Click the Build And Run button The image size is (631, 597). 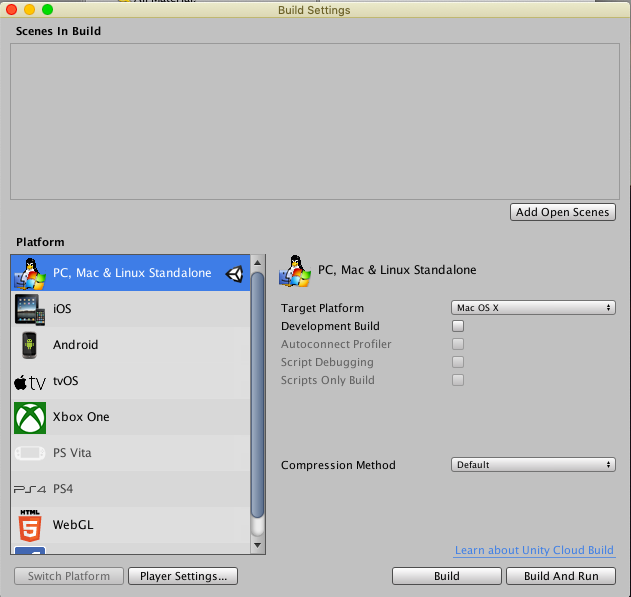pos(561,576)
